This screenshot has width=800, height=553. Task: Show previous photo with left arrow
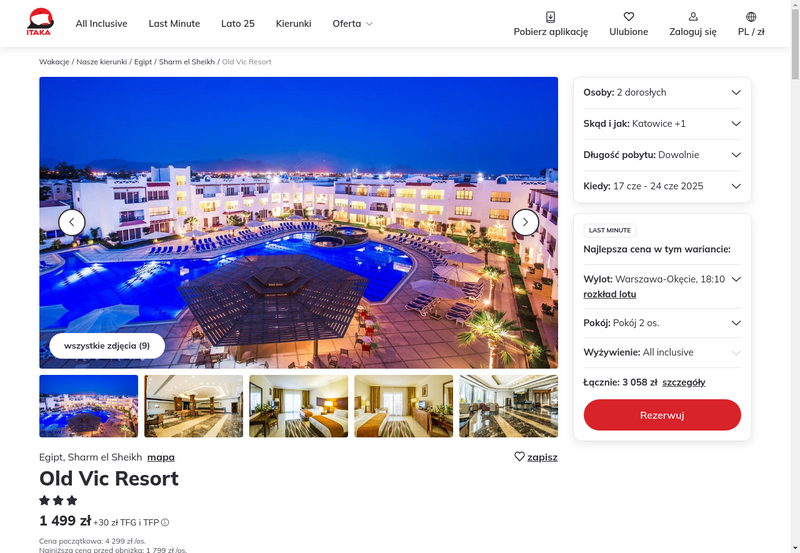coord(71,222)
